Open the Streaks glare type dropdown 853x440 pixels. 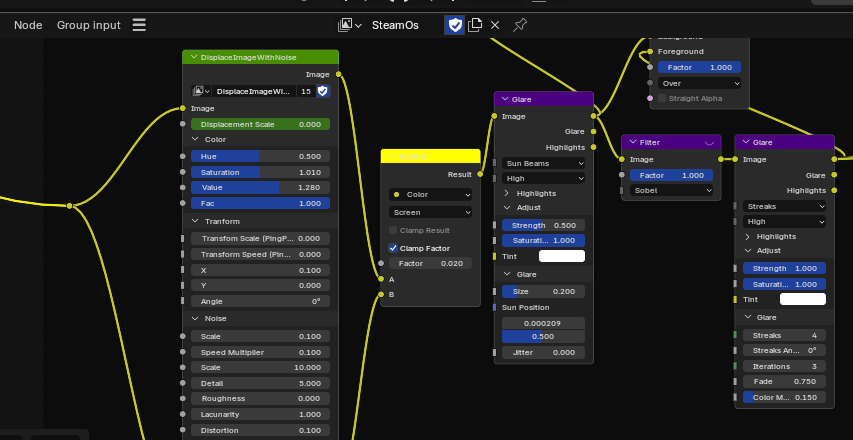pyautogui.click(x=784, y=207)
